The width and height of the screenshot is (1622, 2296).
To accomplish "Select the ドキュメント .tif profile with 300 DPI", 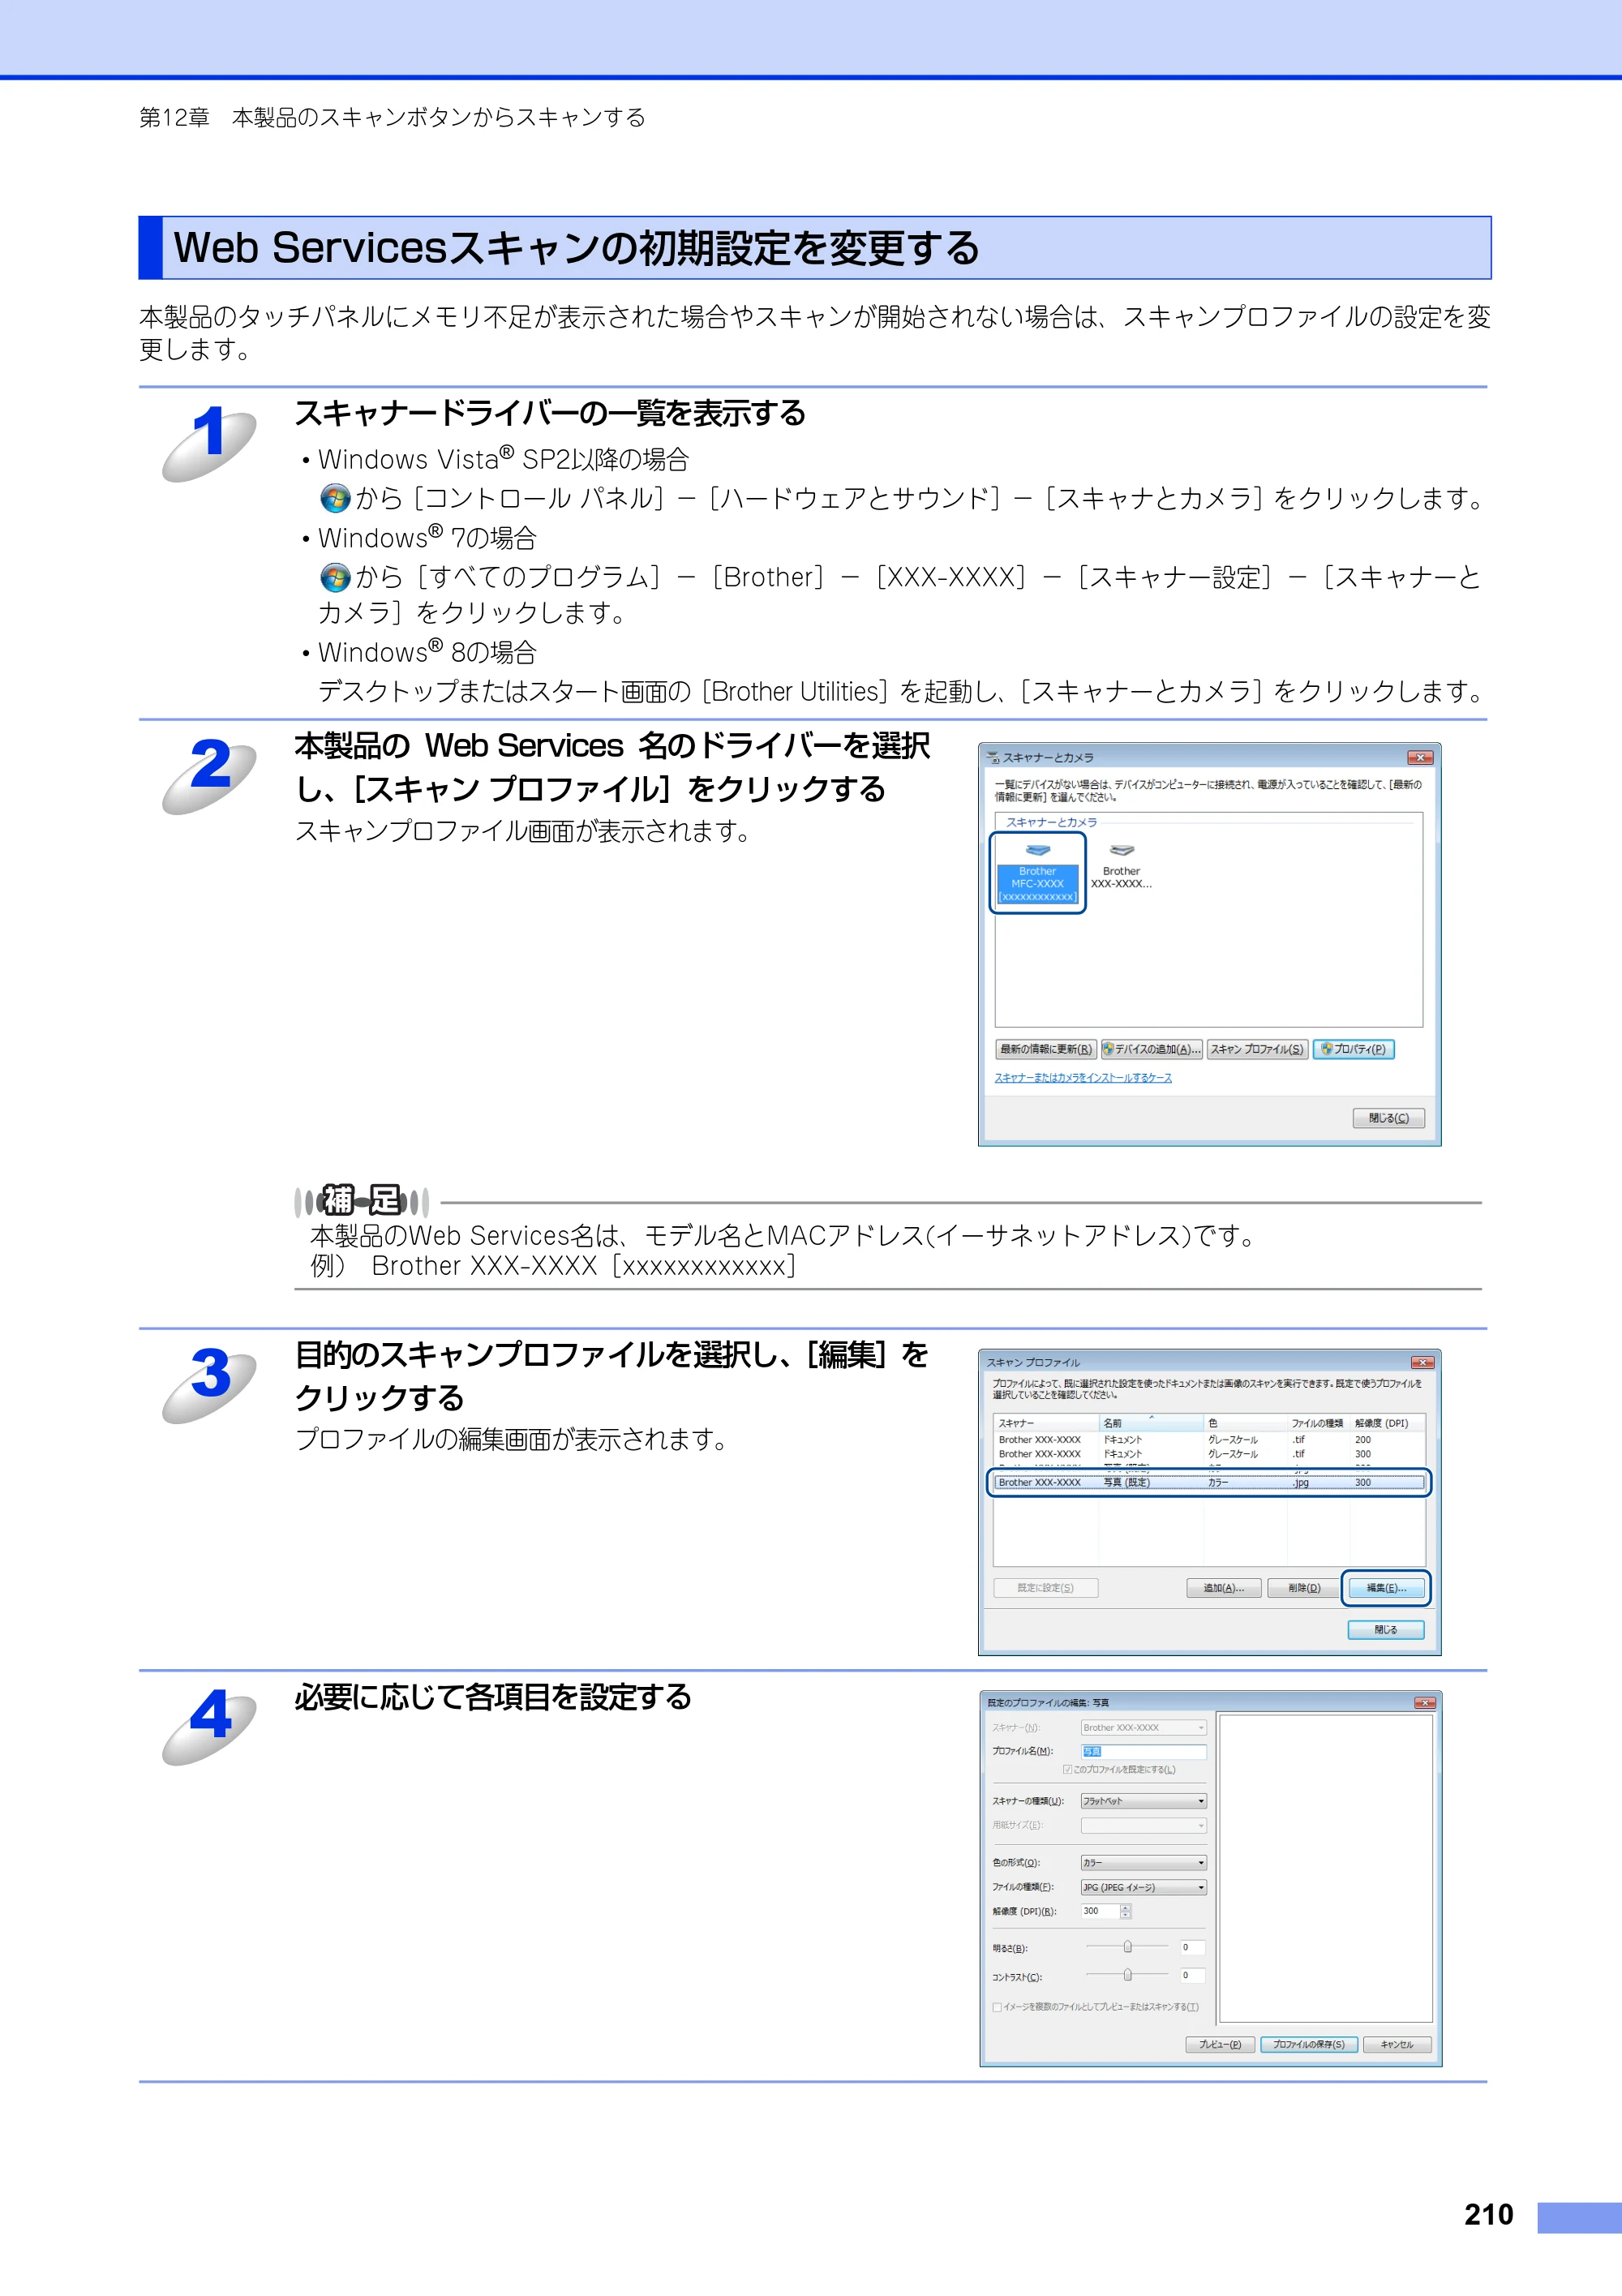I will coord(1209,1454).
